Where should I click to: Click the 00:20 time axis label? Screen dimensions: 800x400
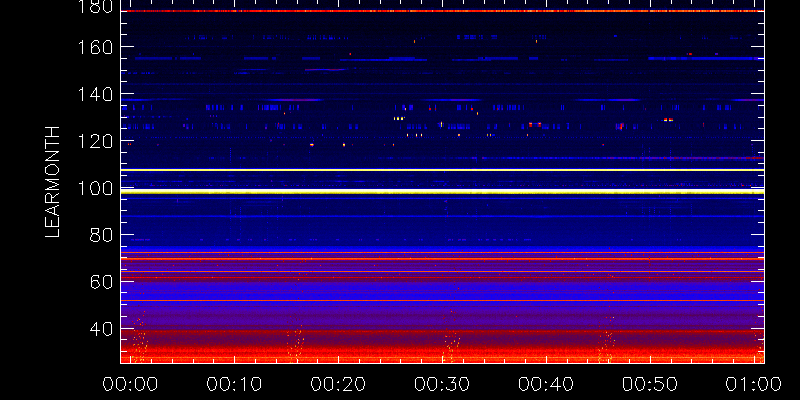click(x=338, y=384)
